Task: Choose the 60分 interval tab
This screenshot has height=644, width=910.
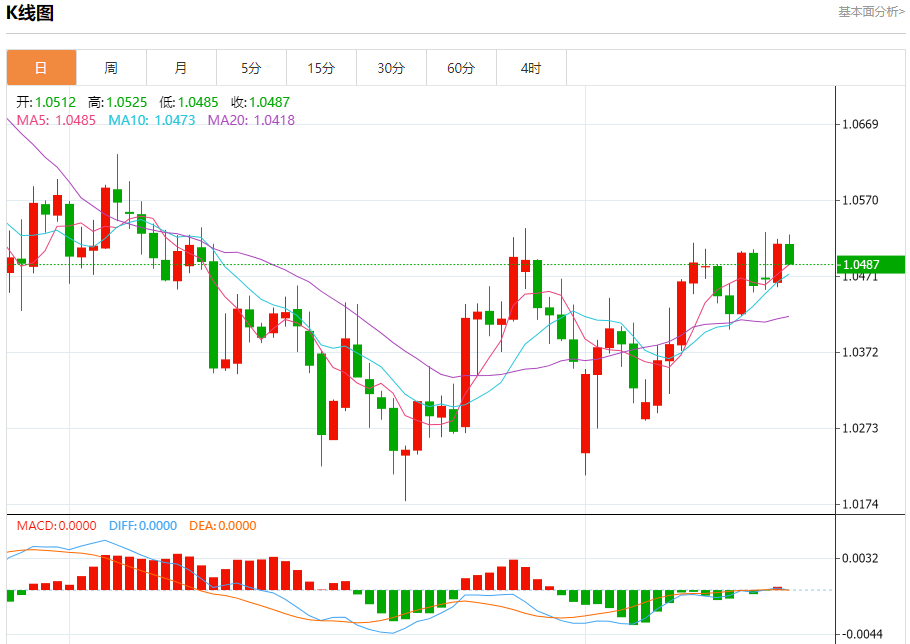Action: 461,68
